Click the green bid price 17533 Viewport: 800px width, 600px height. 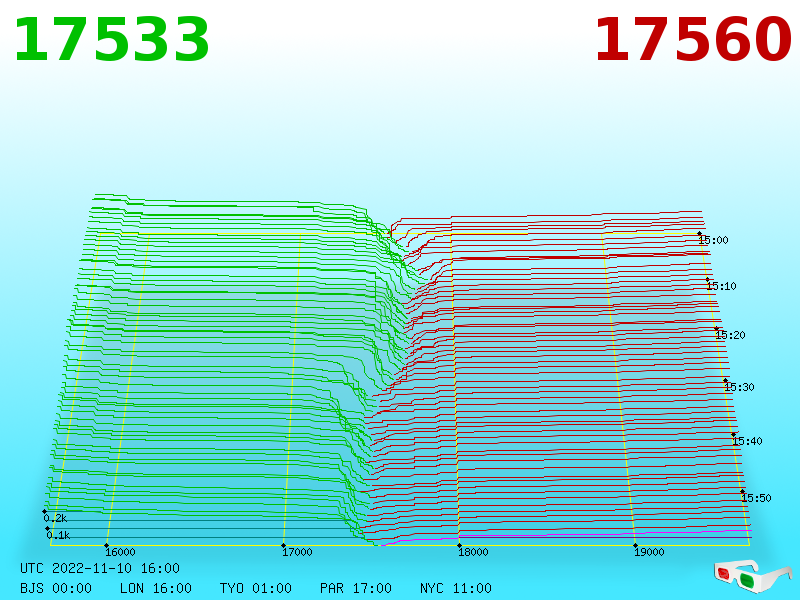pyautogui.click(x=112, y=40)
